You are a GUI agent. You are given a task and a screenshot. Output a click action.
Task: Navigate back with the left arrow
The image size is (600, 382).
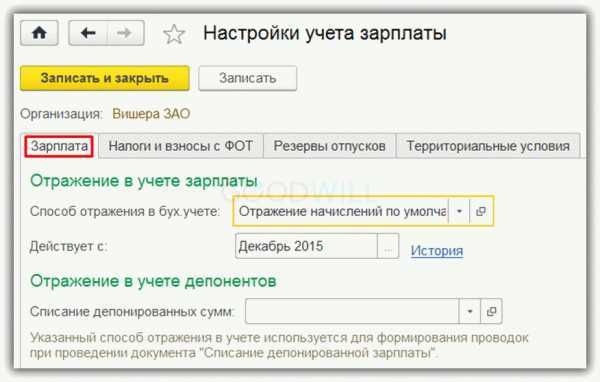(88, 33)
